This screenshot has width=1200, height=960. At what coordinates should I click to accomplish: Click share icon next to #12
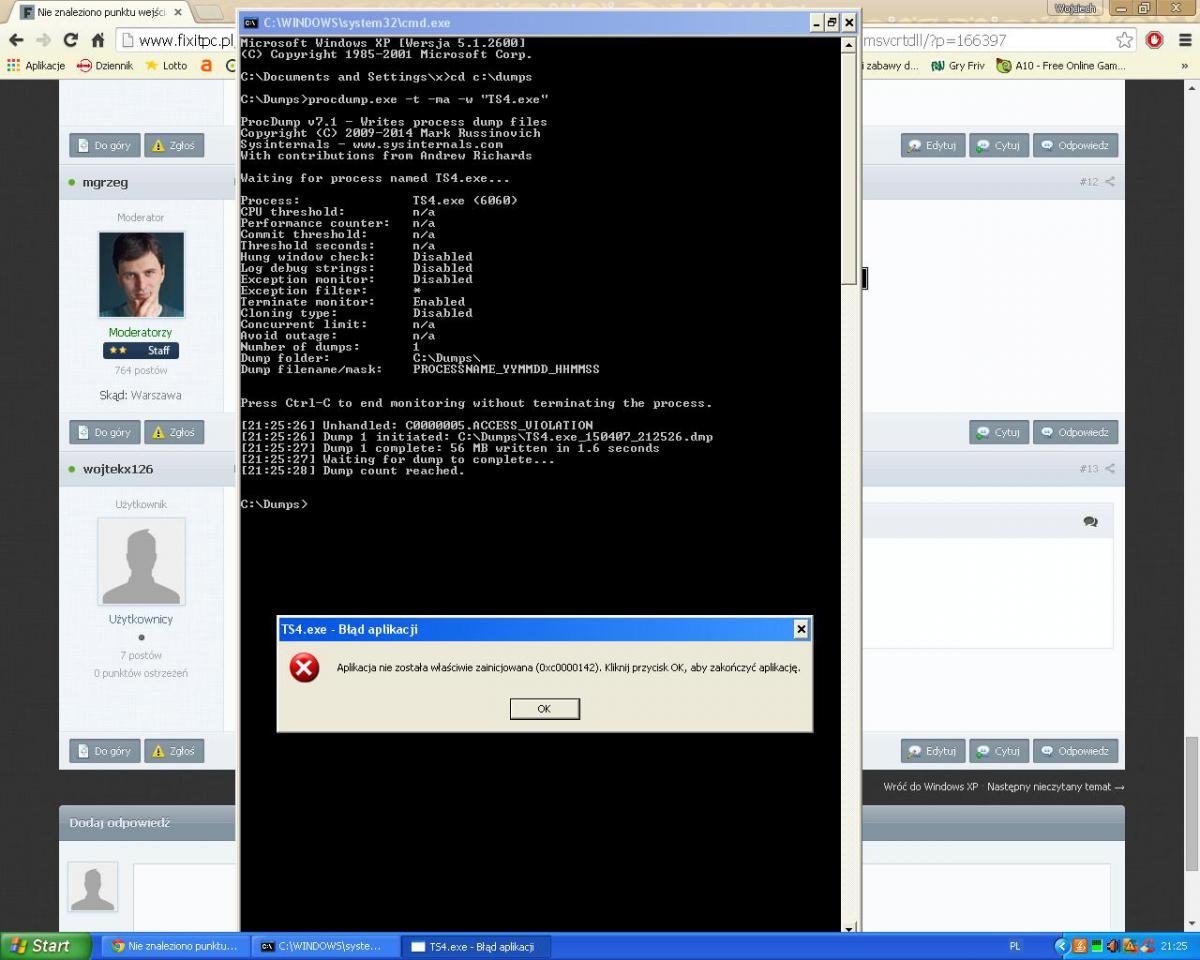pos(1109,182)
